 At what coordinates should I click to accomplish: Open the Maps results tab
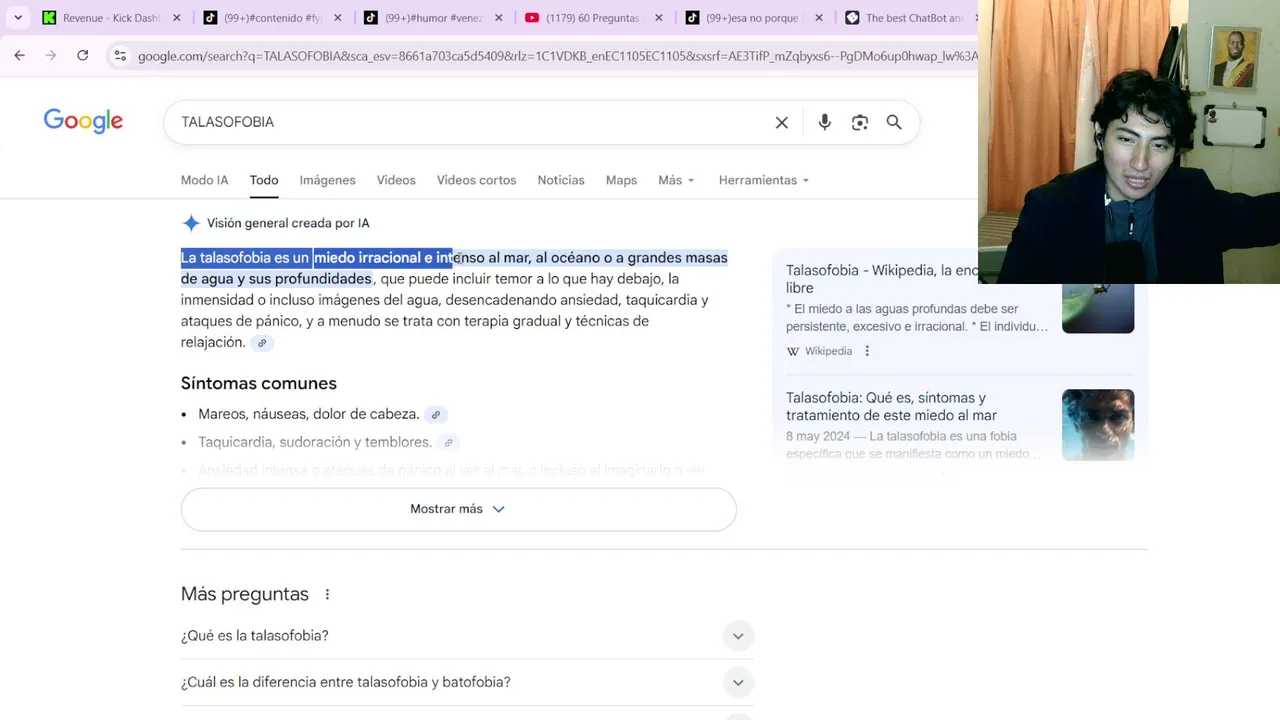(x=621, y=180)
